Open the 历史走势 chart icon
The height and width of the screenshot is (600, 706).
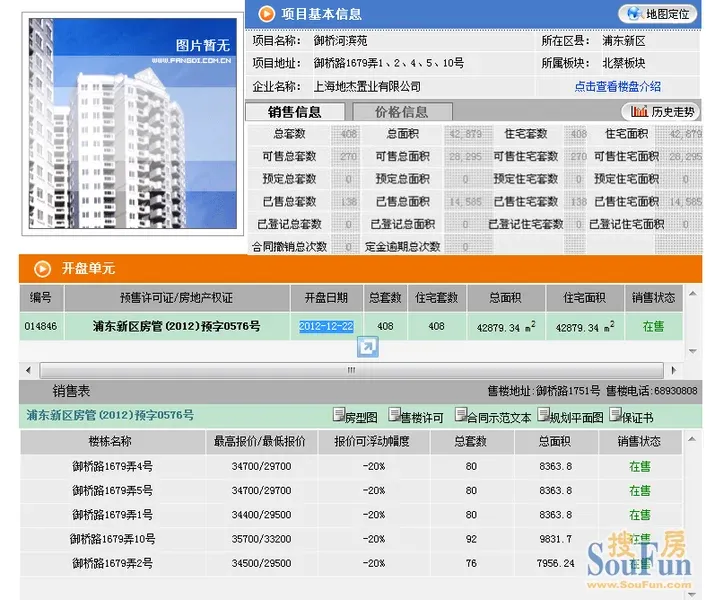coord(639,111)
